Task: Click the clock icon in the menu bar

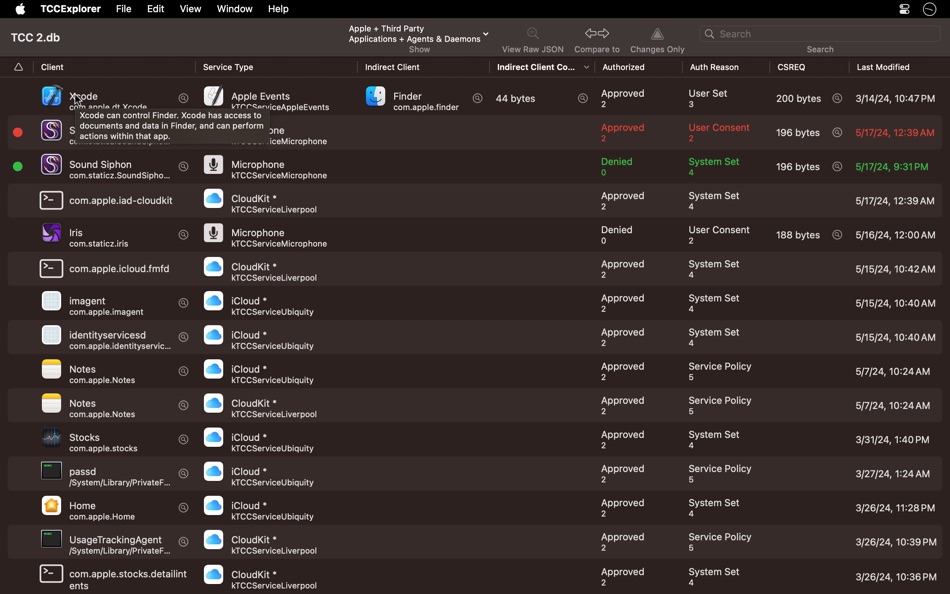Action: (x=929, y=8)
